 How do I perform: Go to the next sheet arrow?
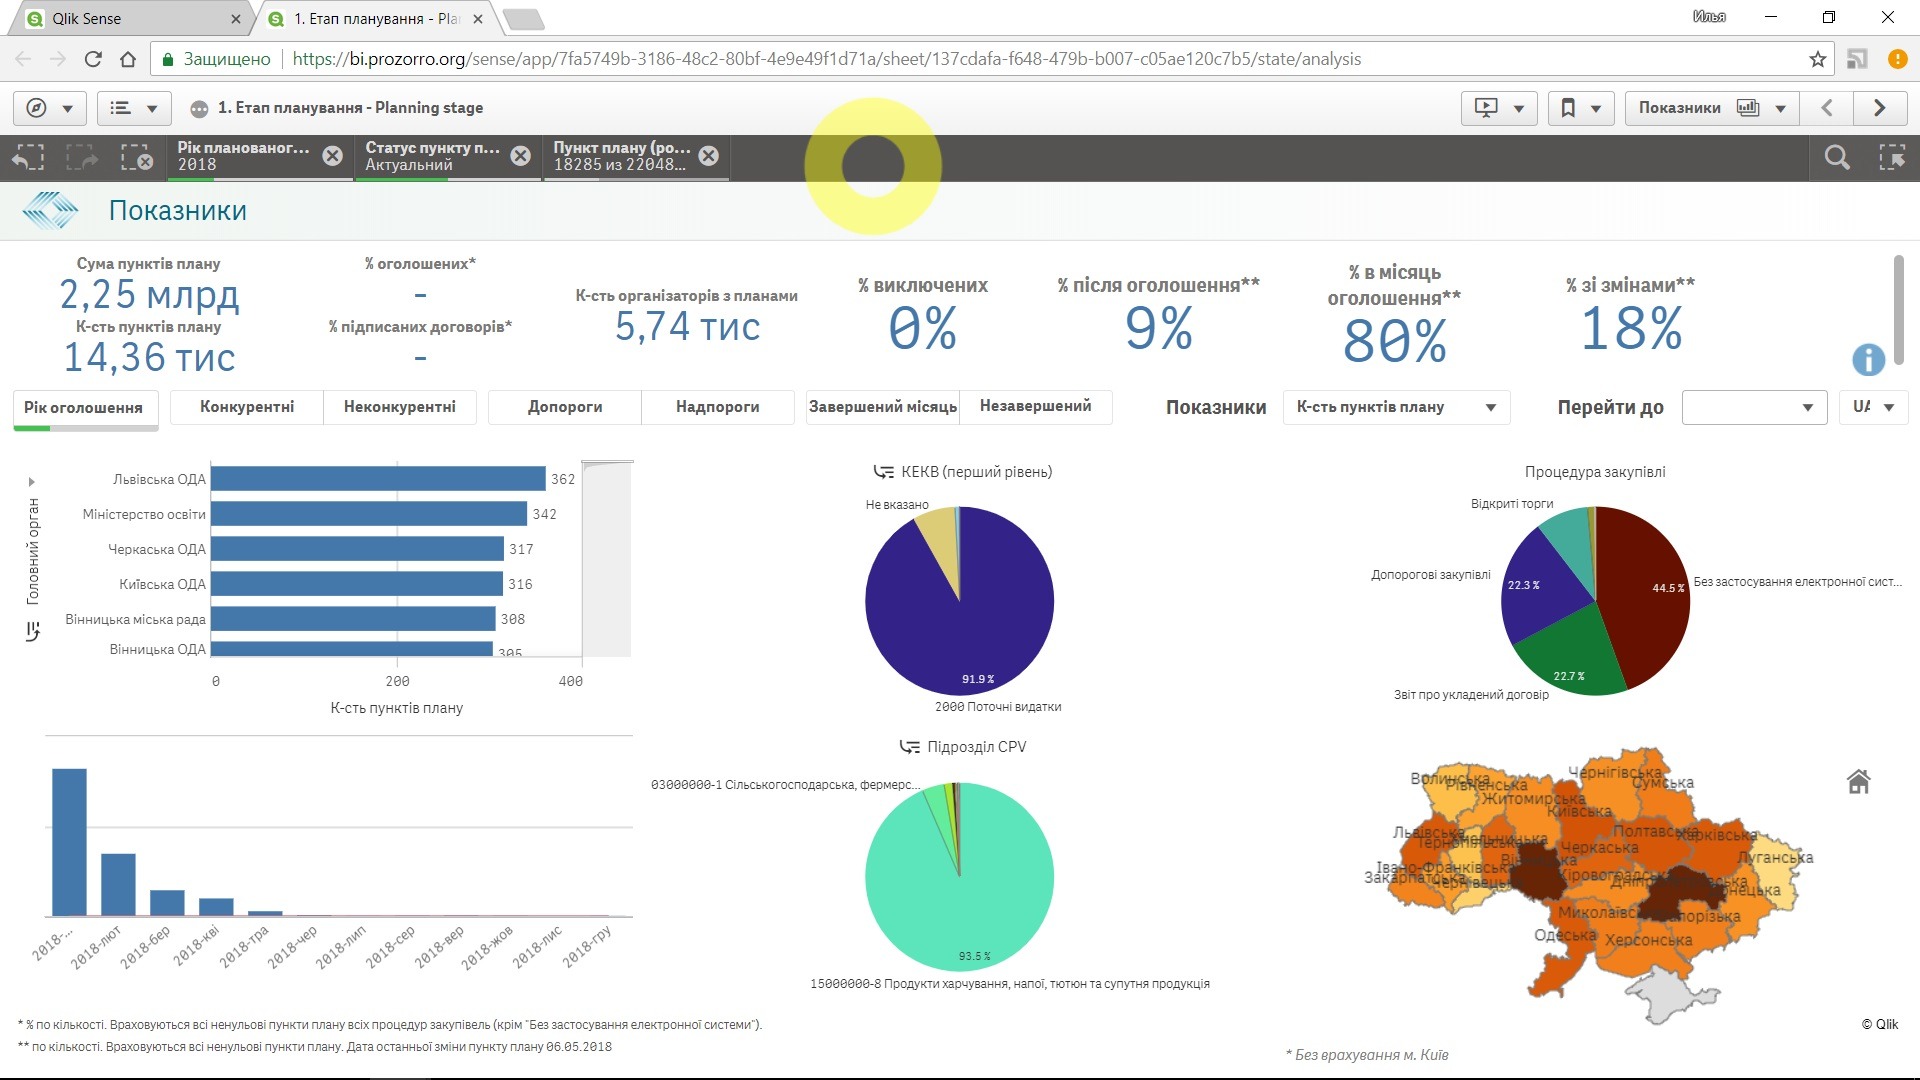point(1879,108)
